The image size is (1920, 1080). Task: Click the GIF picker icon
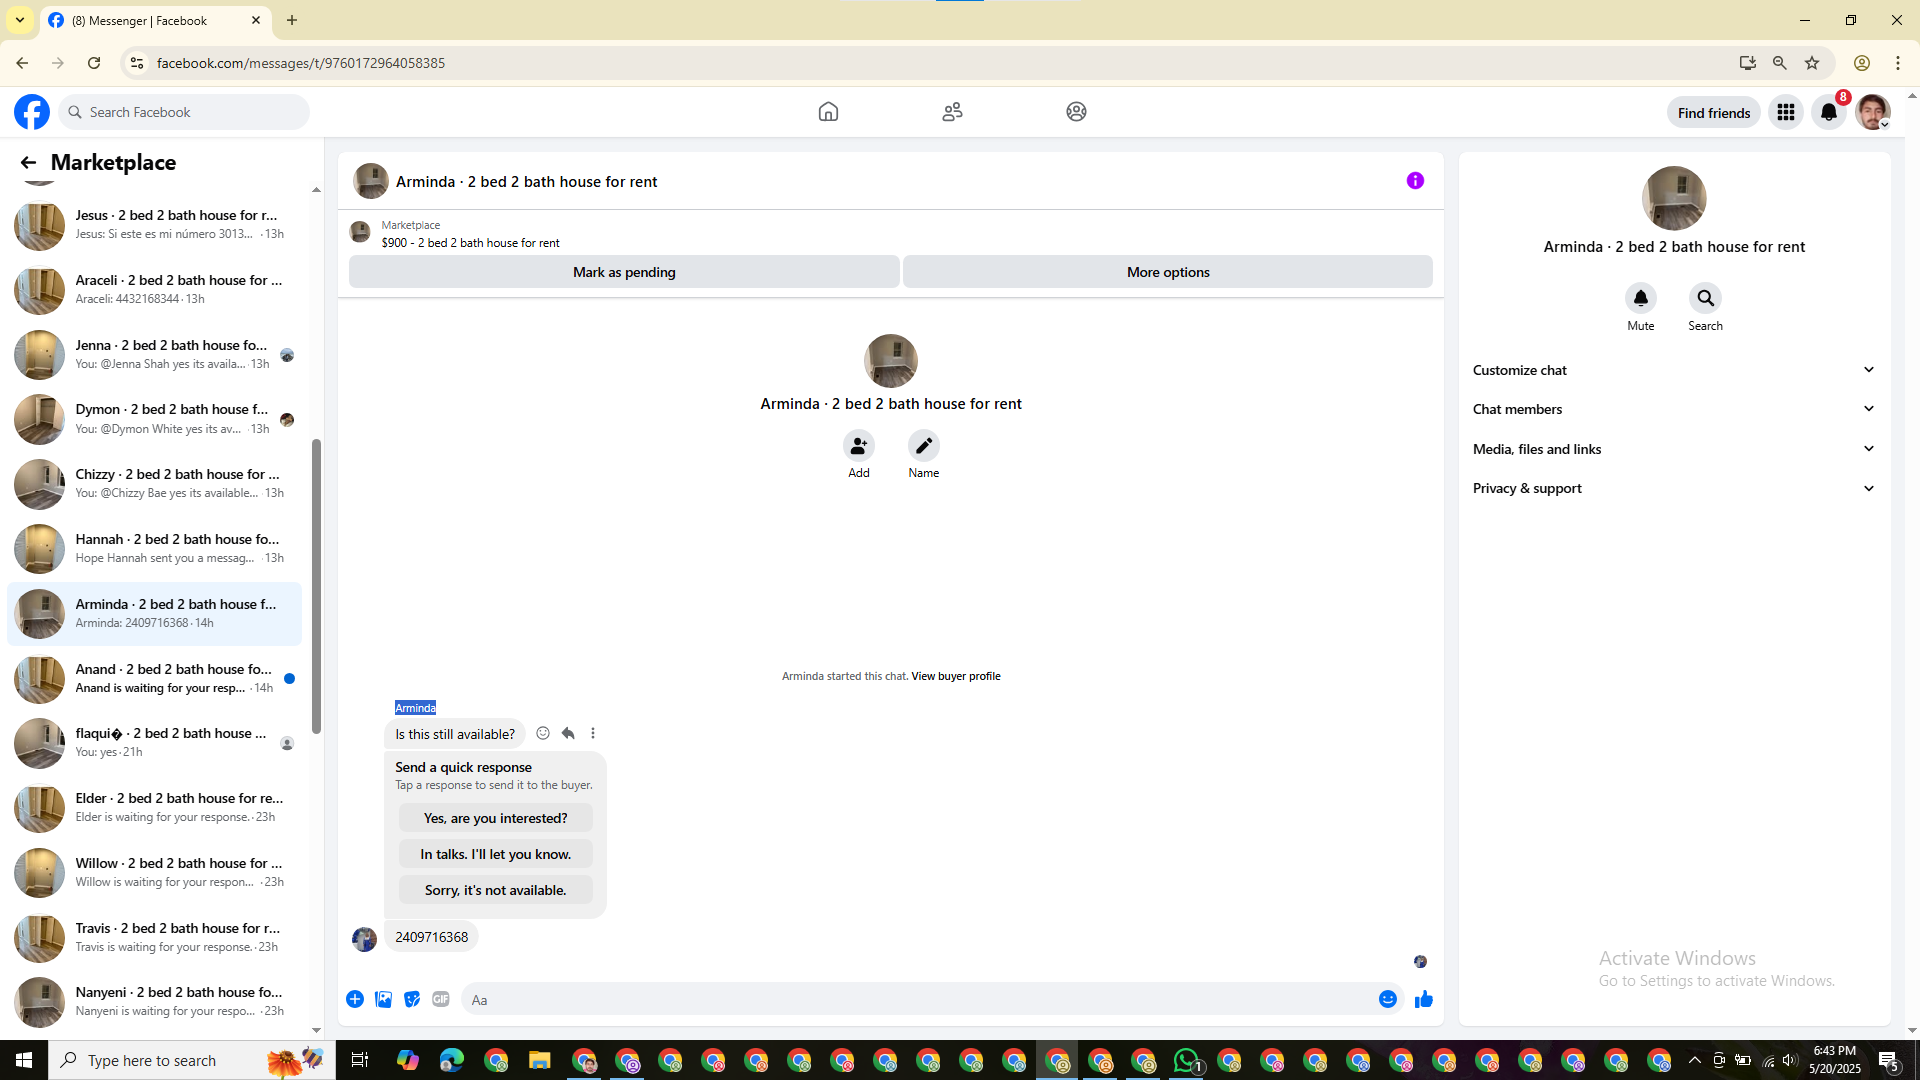[x=441, y=999]
